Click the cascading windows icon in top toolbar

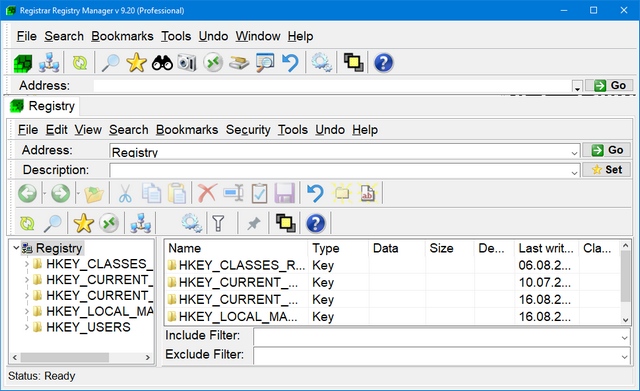[x=353, y=63]
